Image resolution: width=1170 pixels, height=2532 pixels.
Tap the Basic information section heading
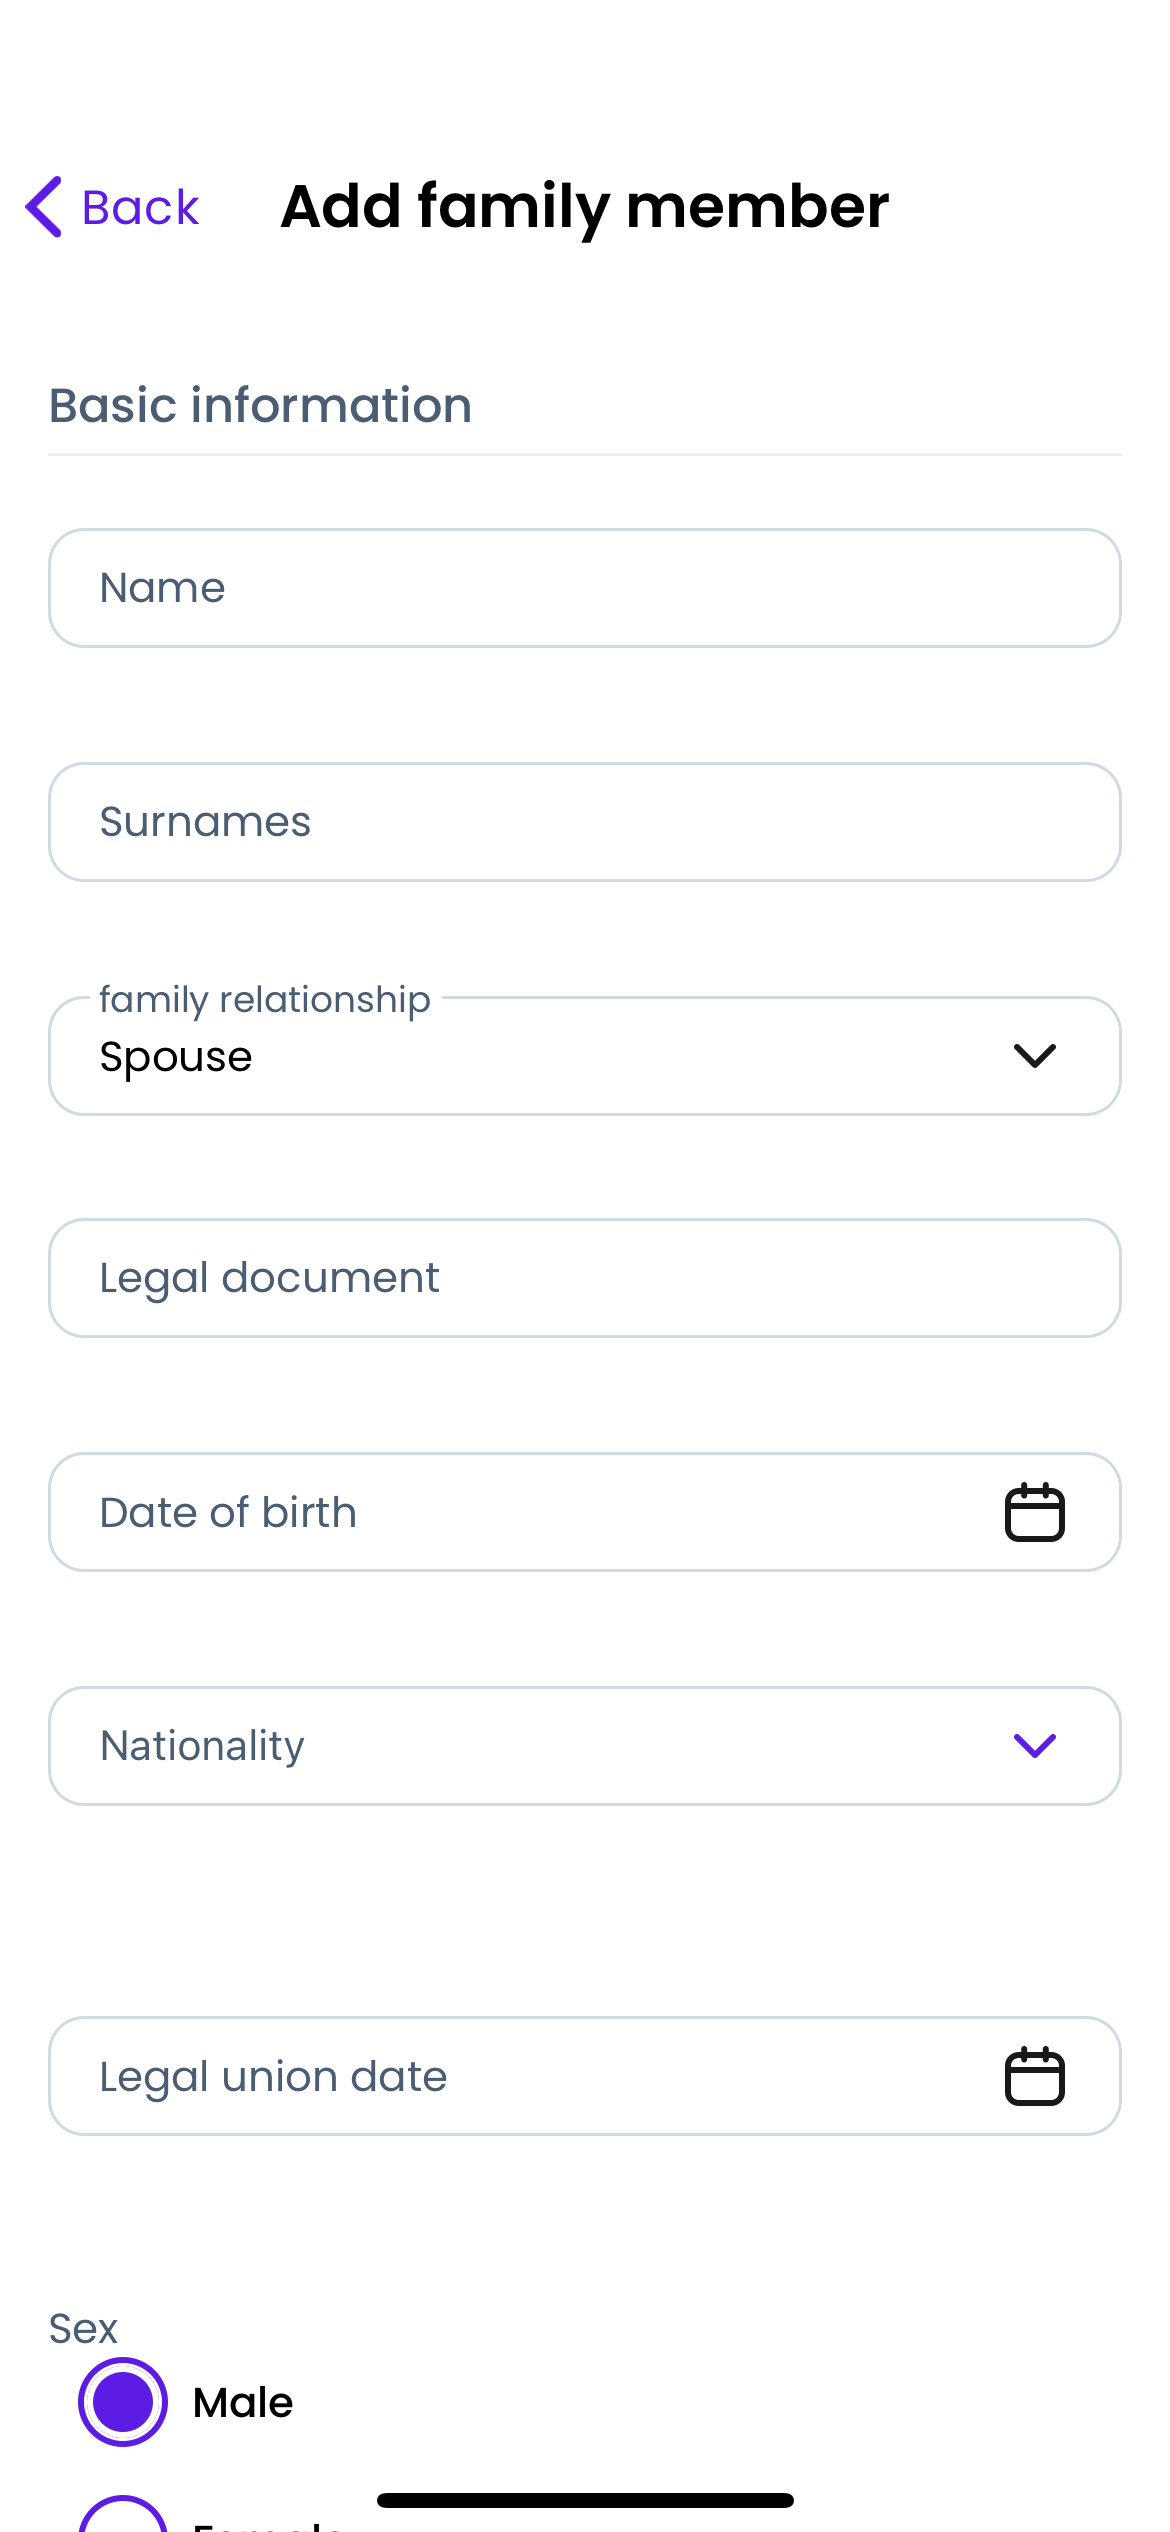point(260,405)
